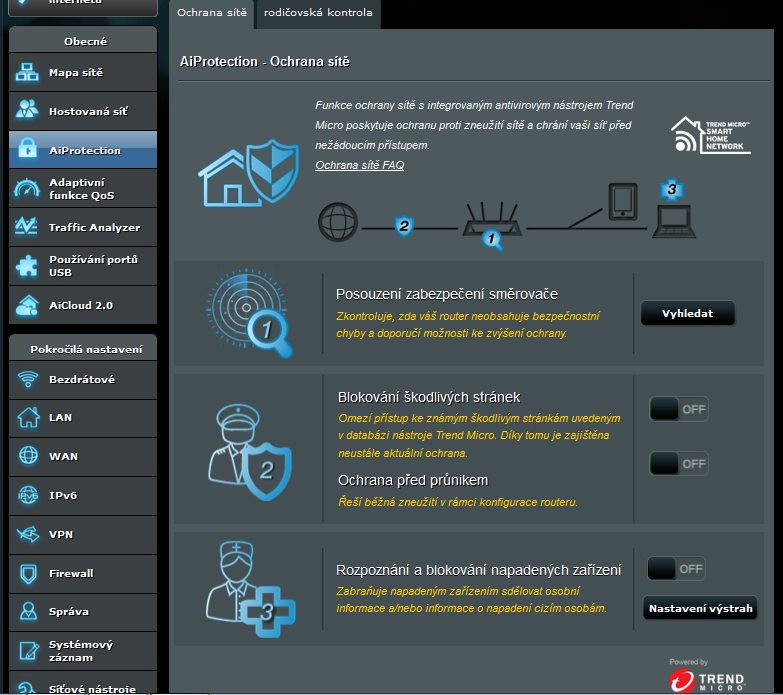Click the VPN icon in sidebar
Viewport: 783px width, 695px height.
coord(27,535)
